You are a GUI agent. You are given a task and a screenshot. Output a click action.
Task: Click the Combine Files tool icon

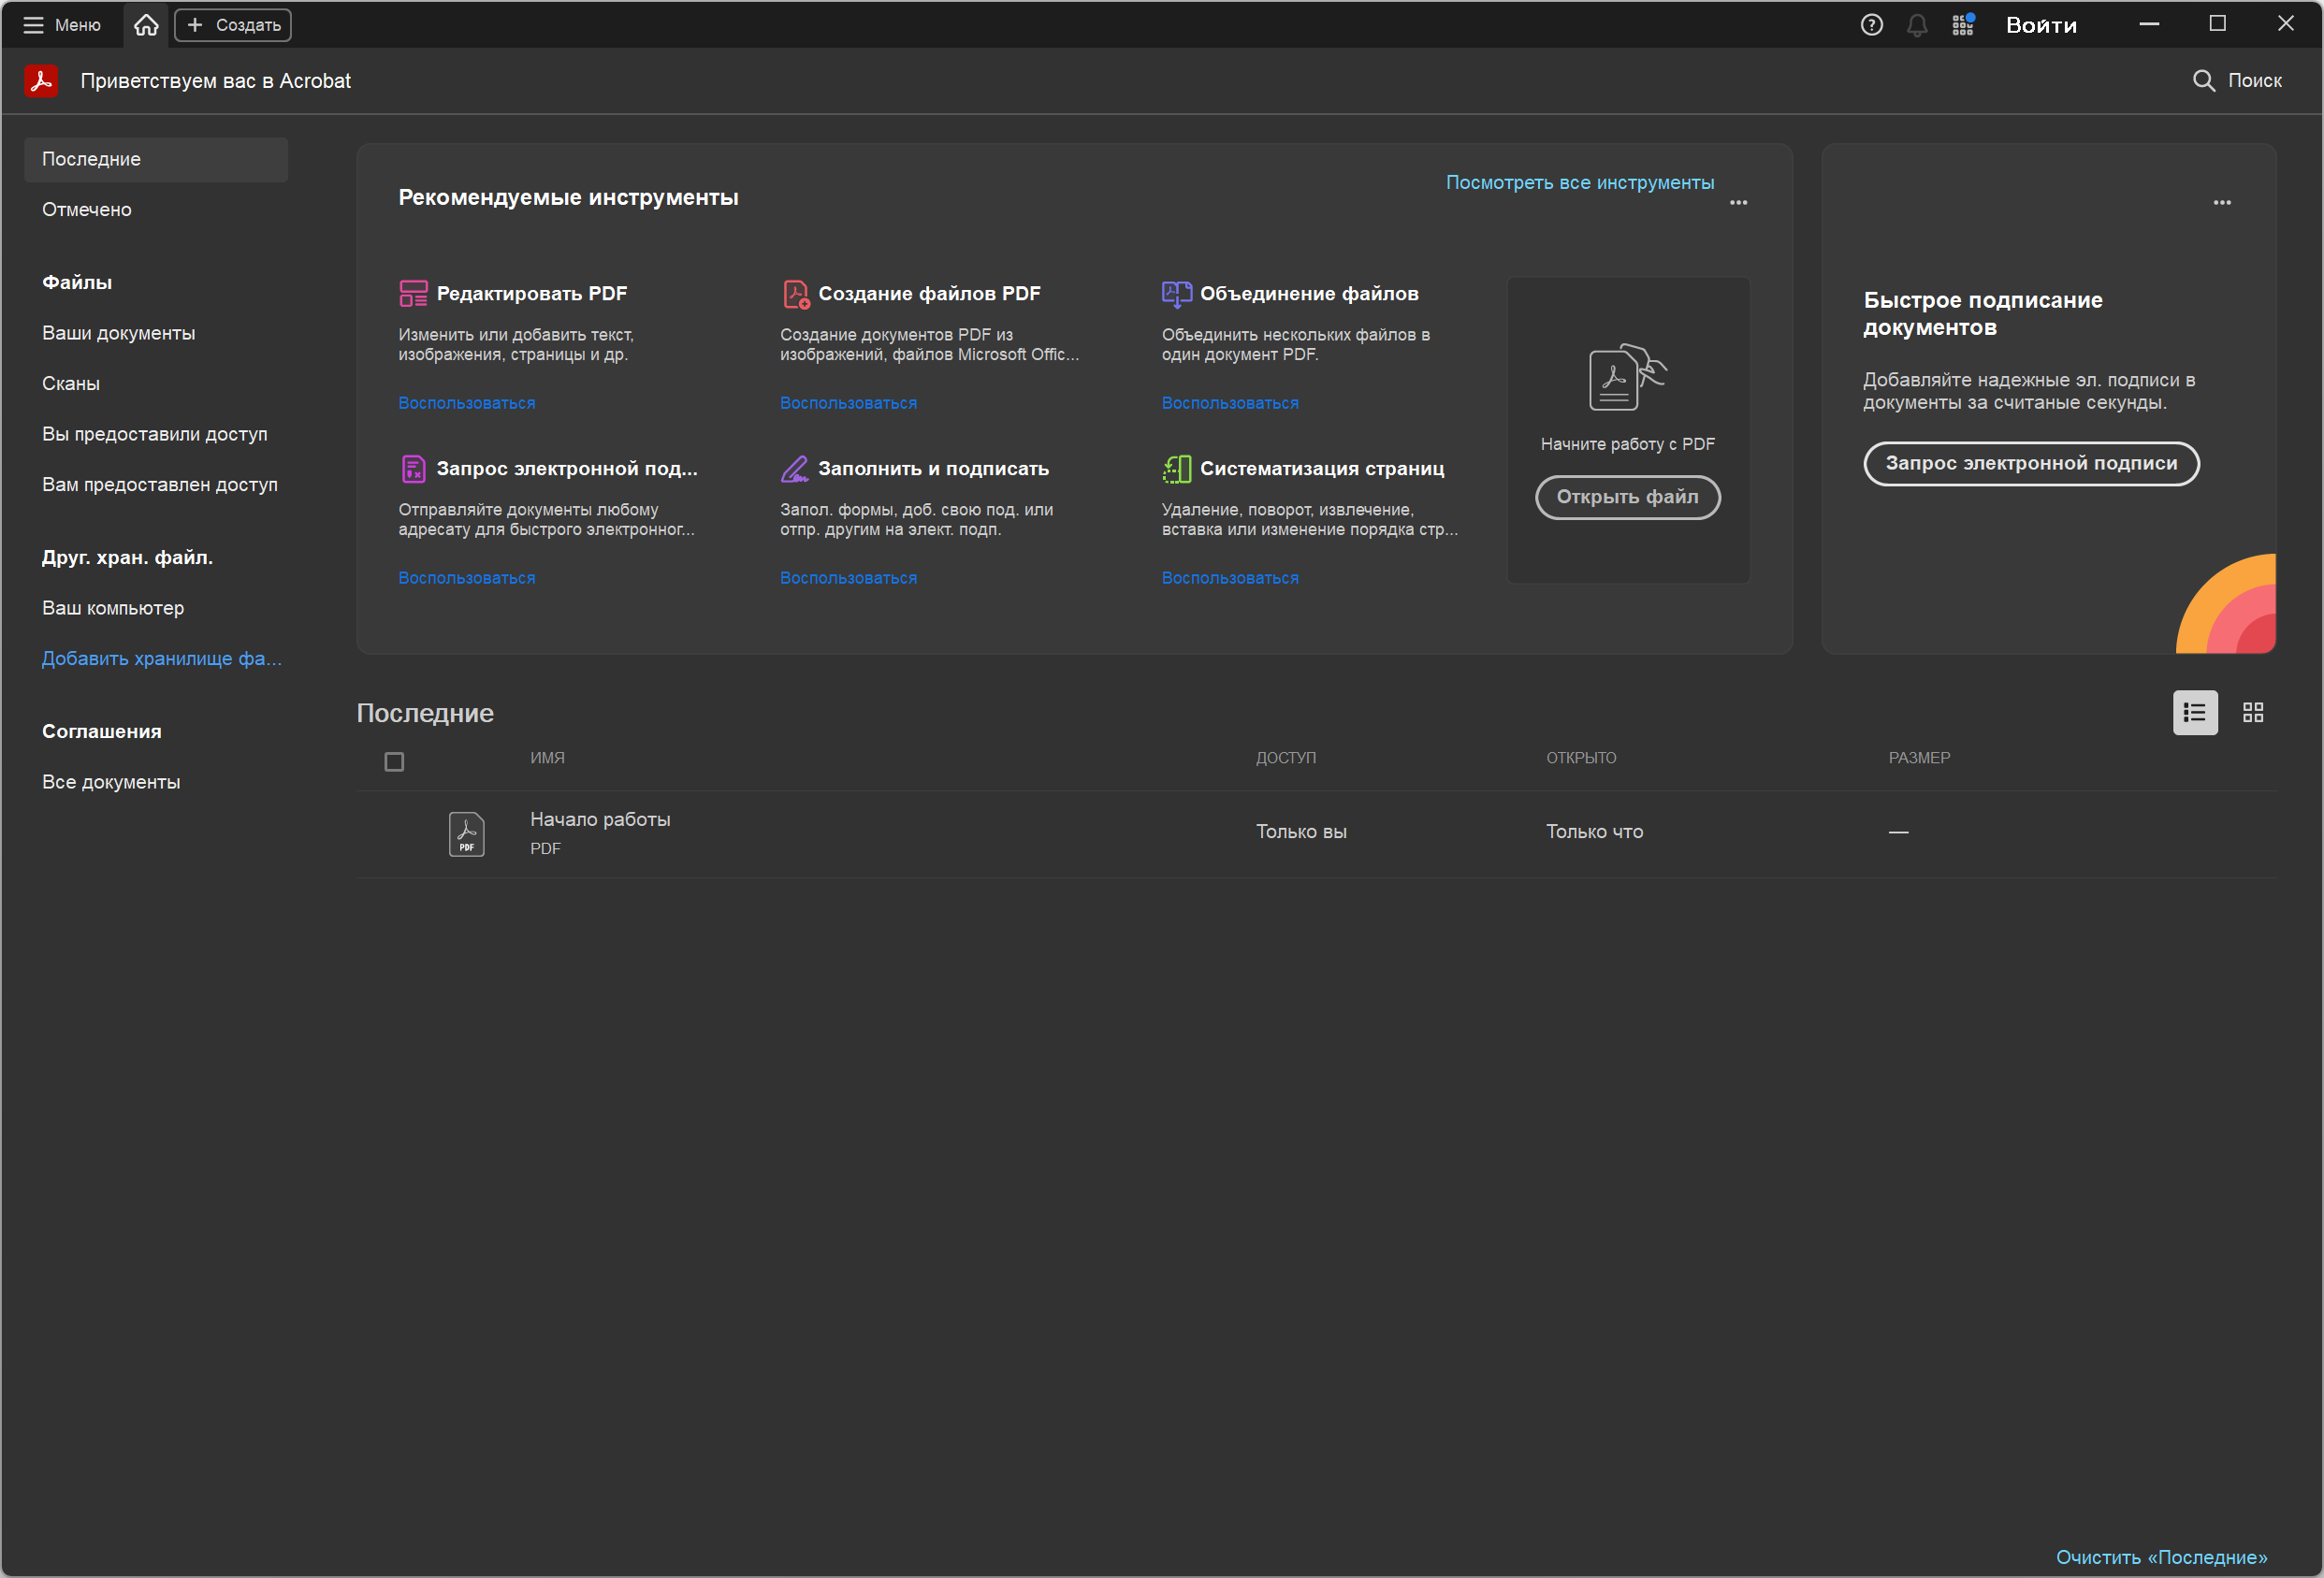pyautogui.click(x=1176, y=294)
